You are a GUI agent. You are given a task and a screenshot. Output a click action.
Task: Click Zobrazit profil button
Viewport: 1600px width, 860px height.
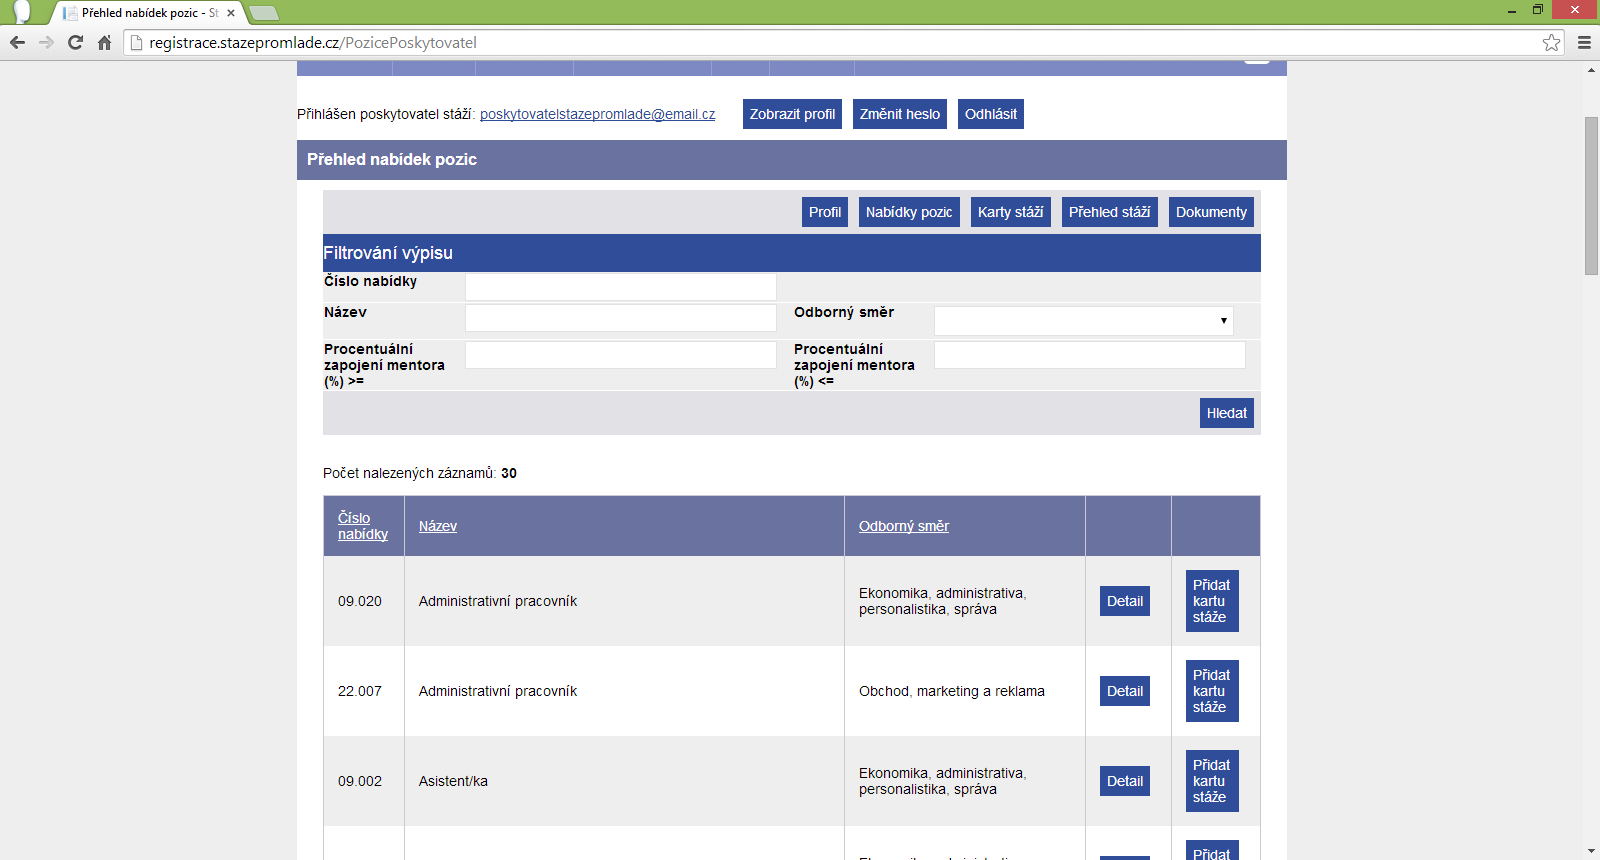[x=792, y=114]
